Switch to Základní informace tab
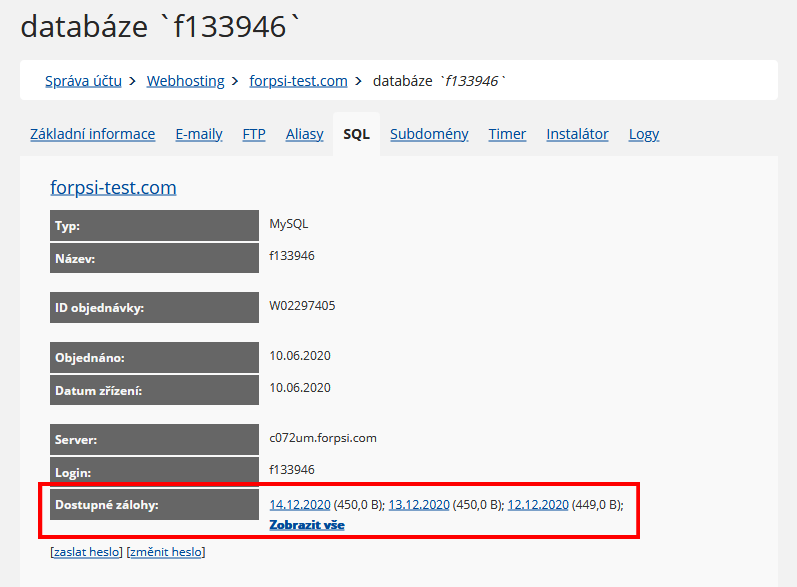797x587 pixels. 93,134
